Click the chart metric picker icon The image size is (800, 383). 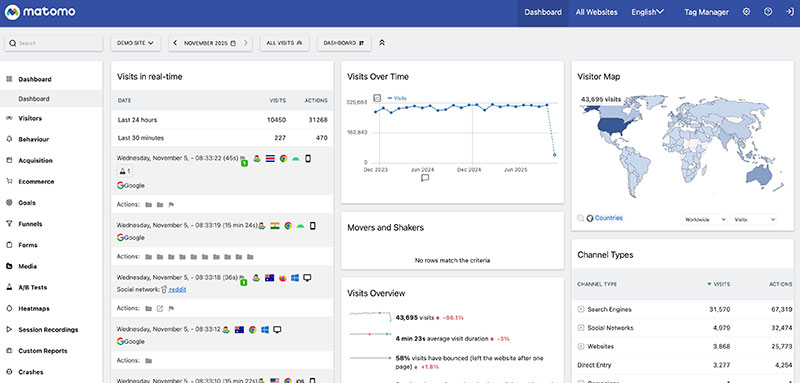(x=378, y=97)
